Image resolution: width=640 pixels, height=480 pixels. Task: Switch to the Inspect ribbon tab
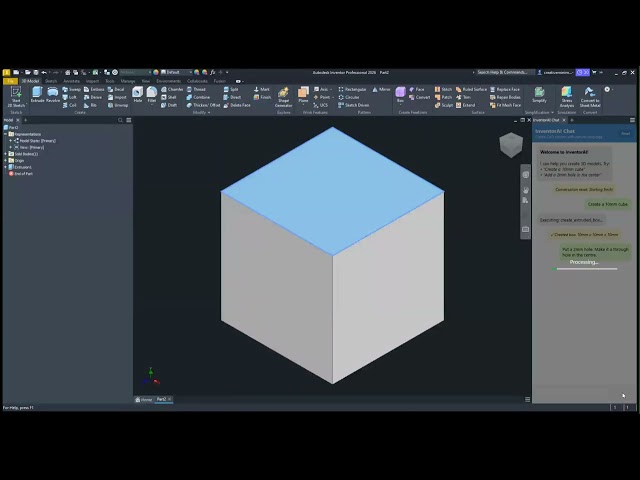(92, 81)
